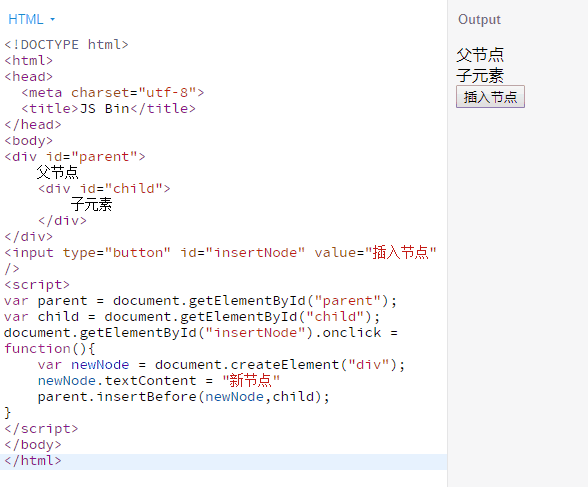Click the opening <body> tag line
Screen dimensions: 588x487
[28, 141]
